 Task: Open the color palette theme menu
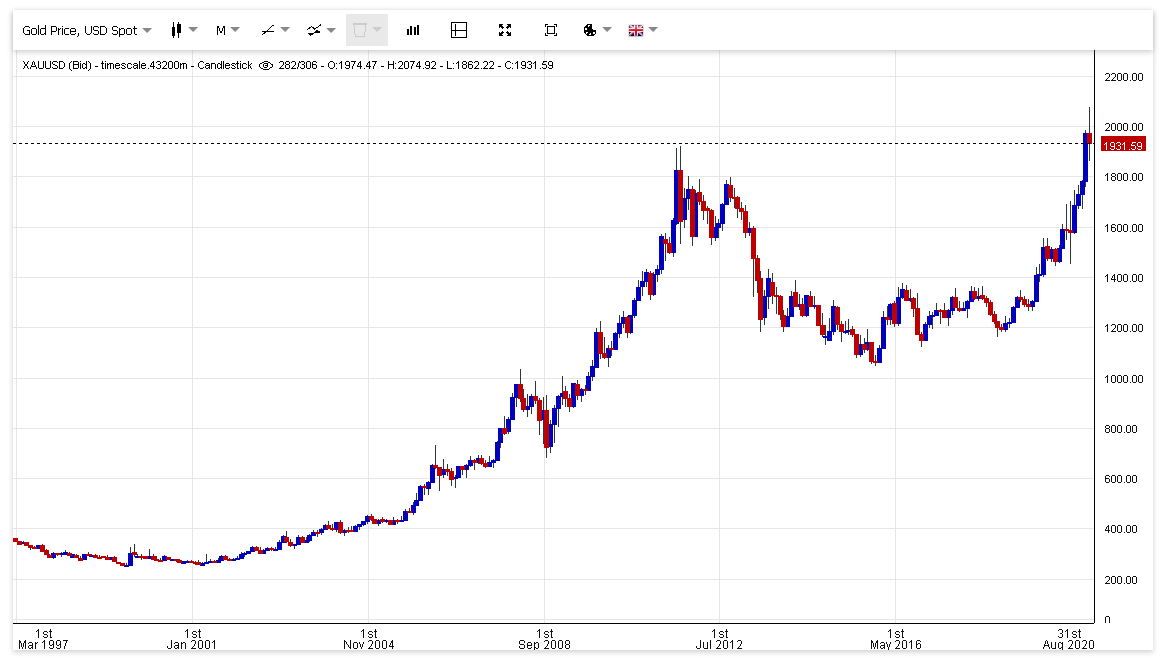(x=597, y=30)
